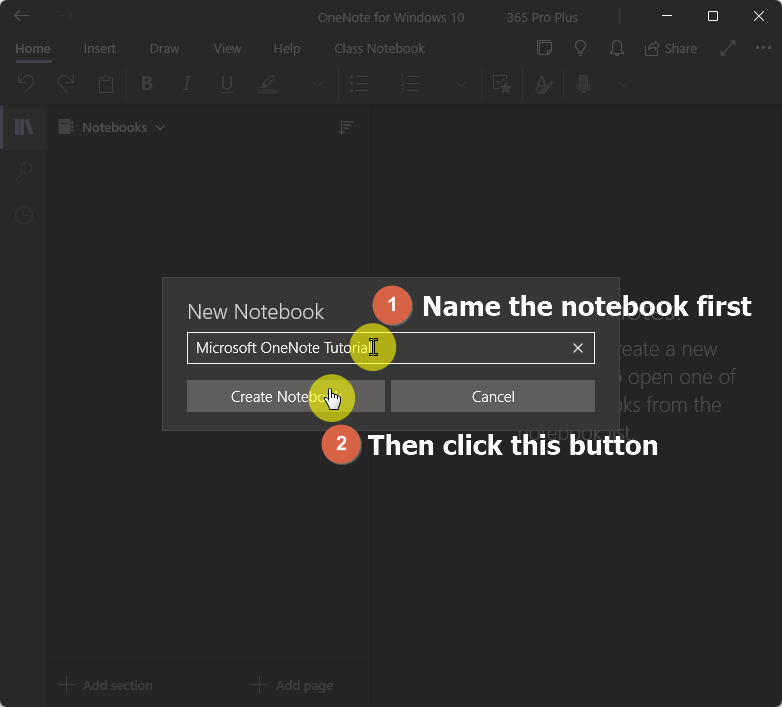
Task: Click the sort pages icon
Action: pyautogui.click(x=346, y=127)
